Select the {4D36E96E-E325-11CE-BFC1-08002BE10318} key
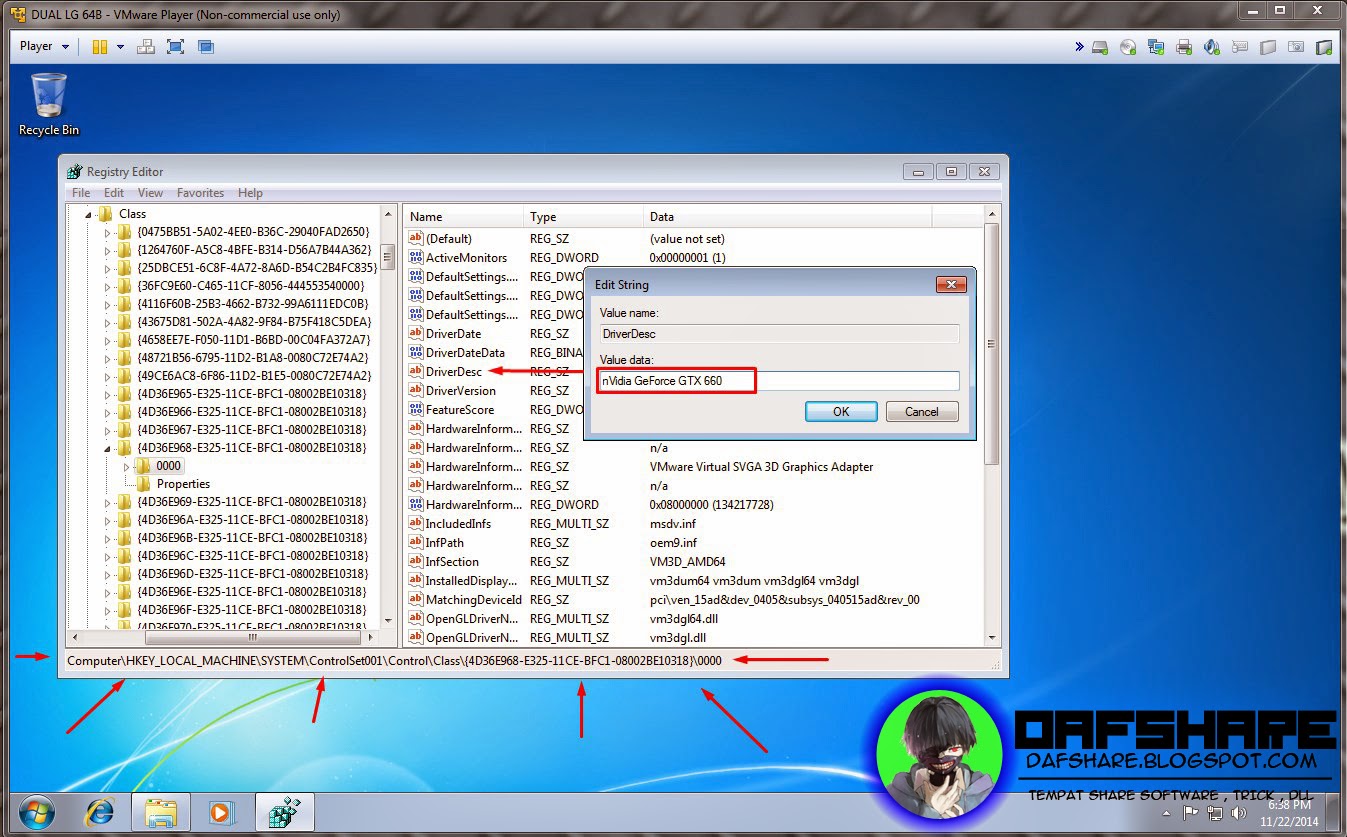Image resolution: width=1347 pixels, height=837 pixels. (252, 592)
